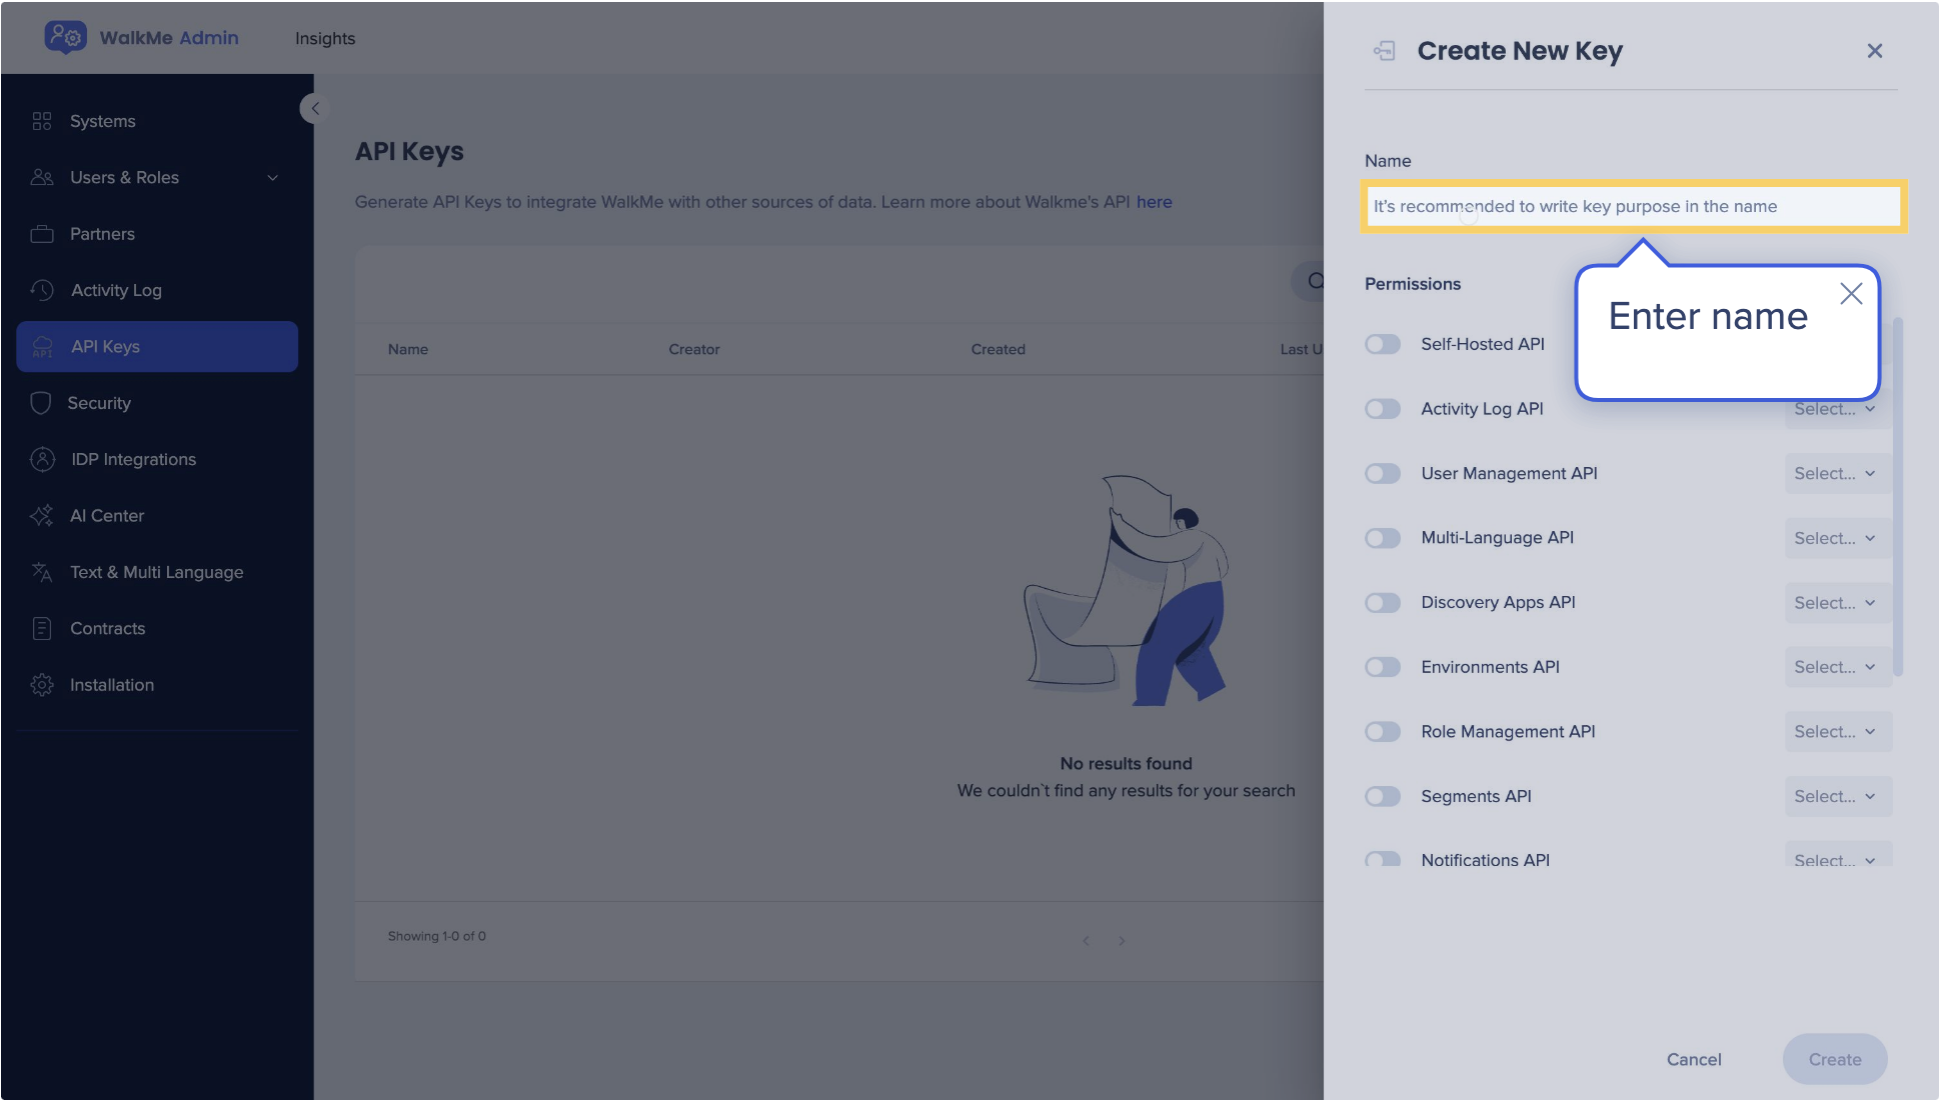The width and height of the screenshot is (1940, 1100).
Task: Open the Systems page
Action: [x=157, y=121]
